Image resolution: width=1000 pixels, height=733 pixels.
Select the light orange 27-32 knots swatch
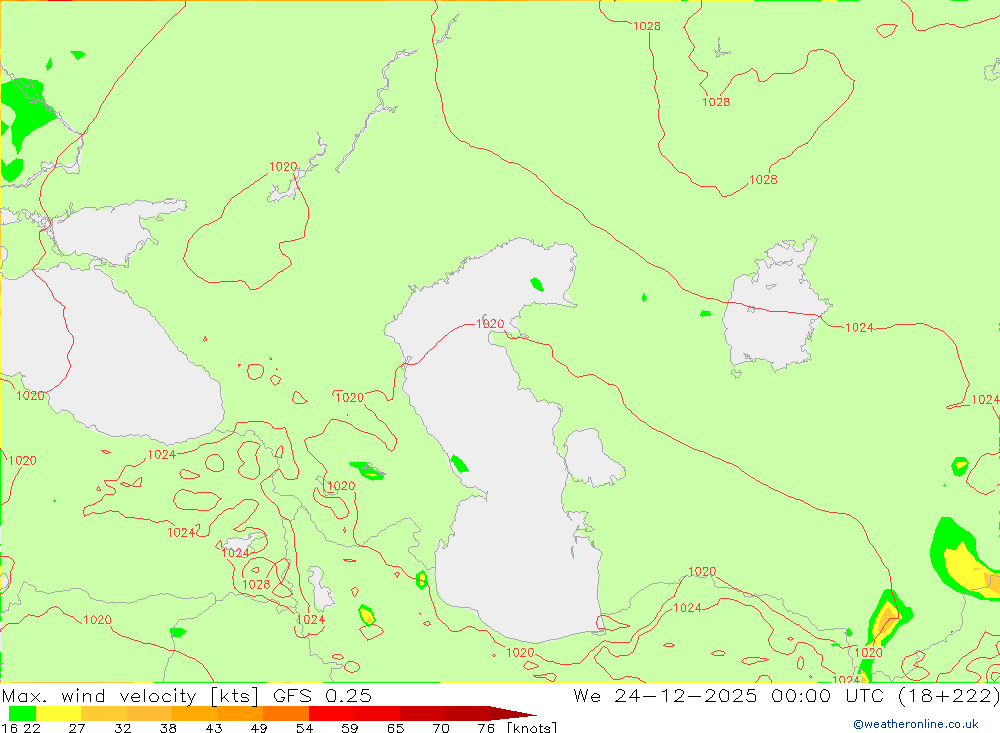coord(104,713)
